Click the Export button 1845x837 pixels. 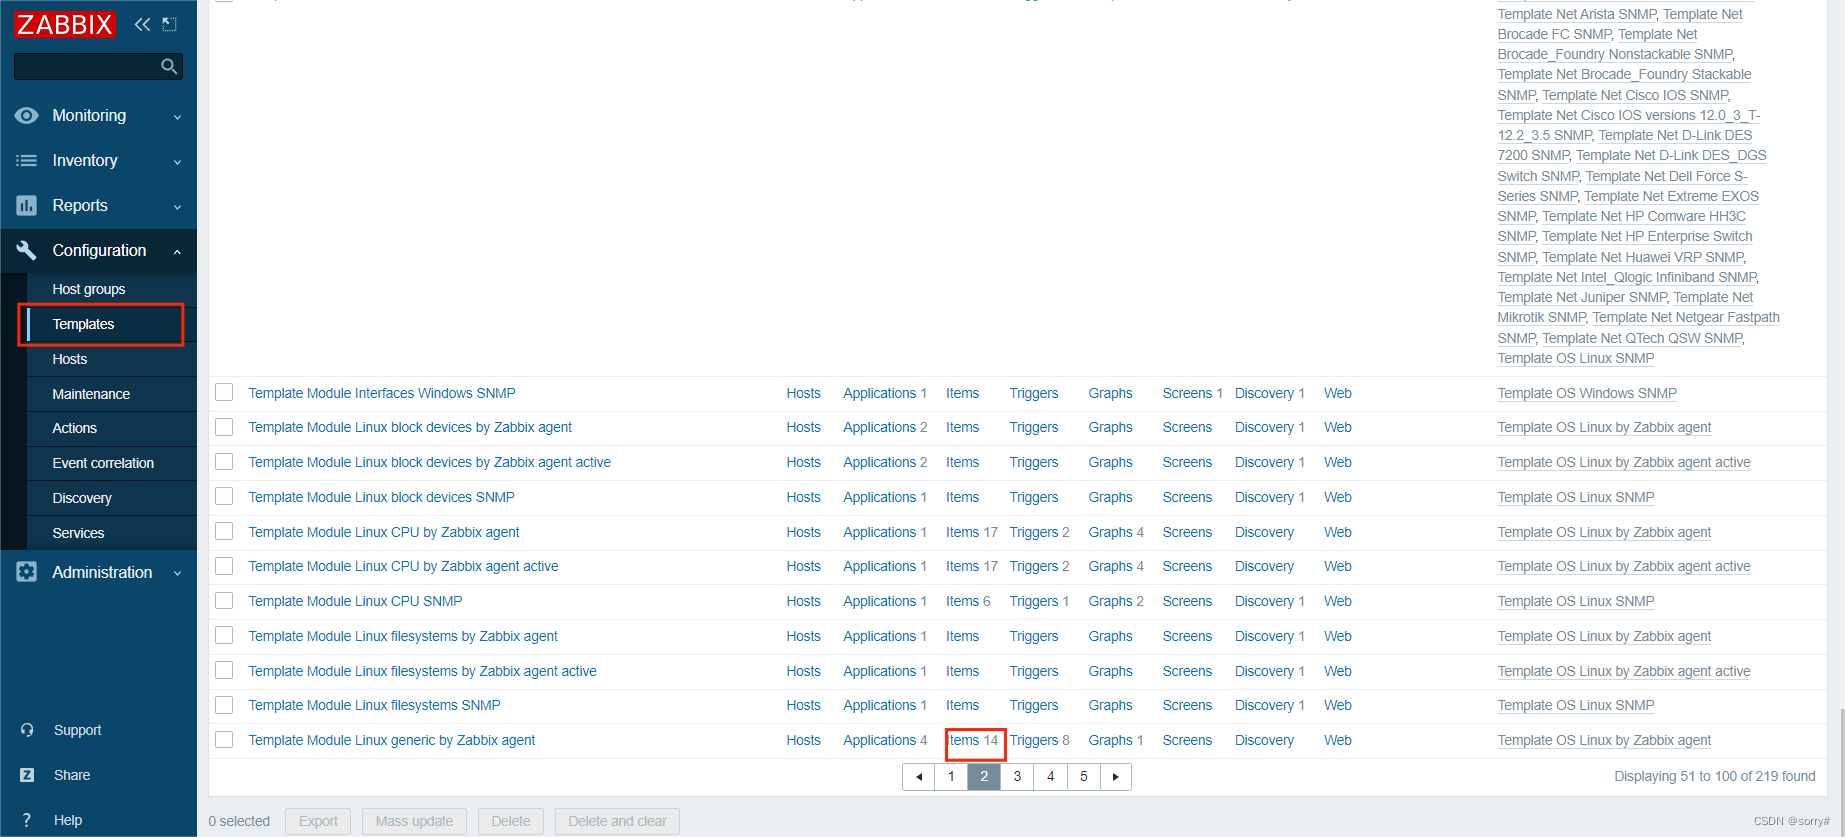tap(318, 821)
